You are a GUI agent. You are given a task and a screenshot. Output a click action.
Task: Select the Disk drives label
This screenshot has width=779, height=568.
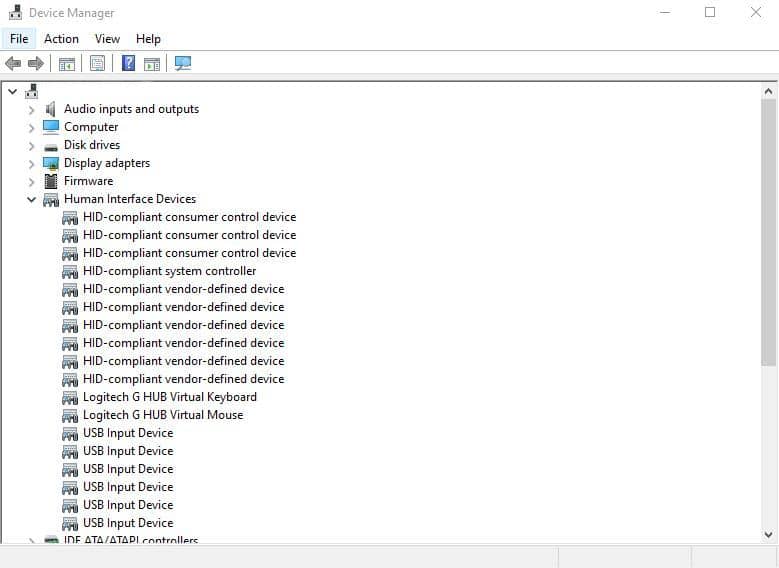[92, 145]
